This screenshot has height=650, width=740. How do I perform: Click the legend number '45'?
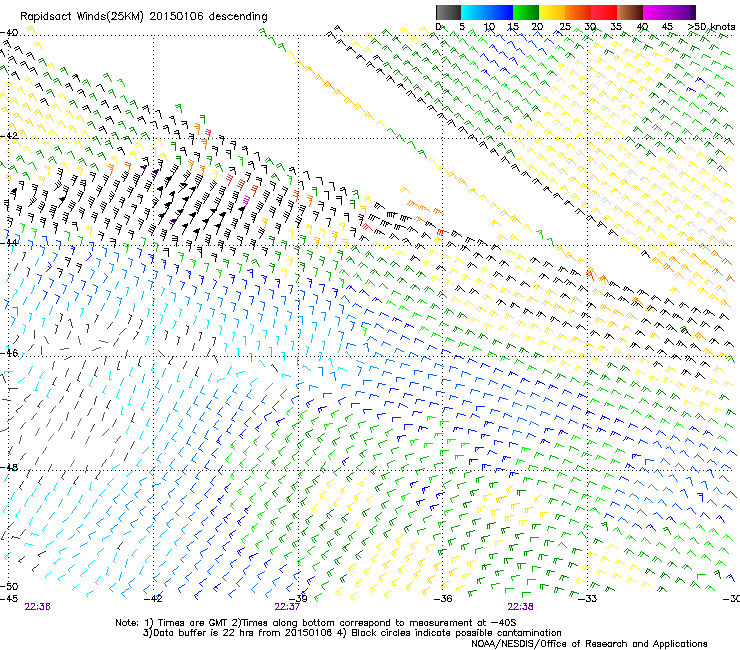pyautogui.click(x=667, y=27)
